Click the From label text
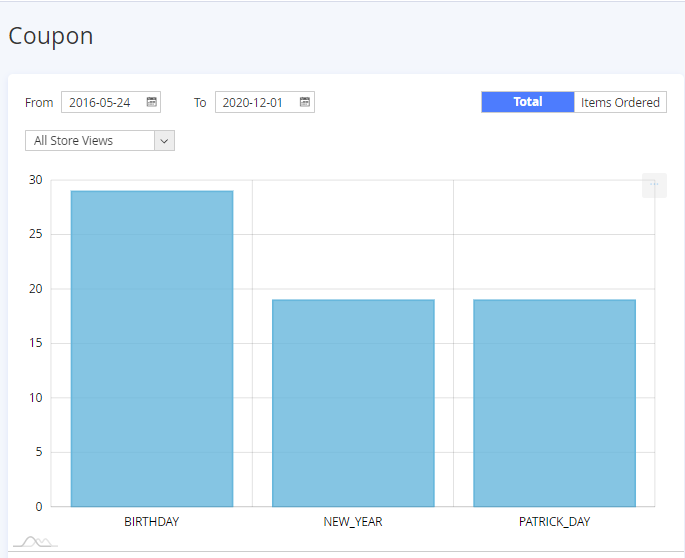Viewport: 685px width, 558px height. (39, 102)
